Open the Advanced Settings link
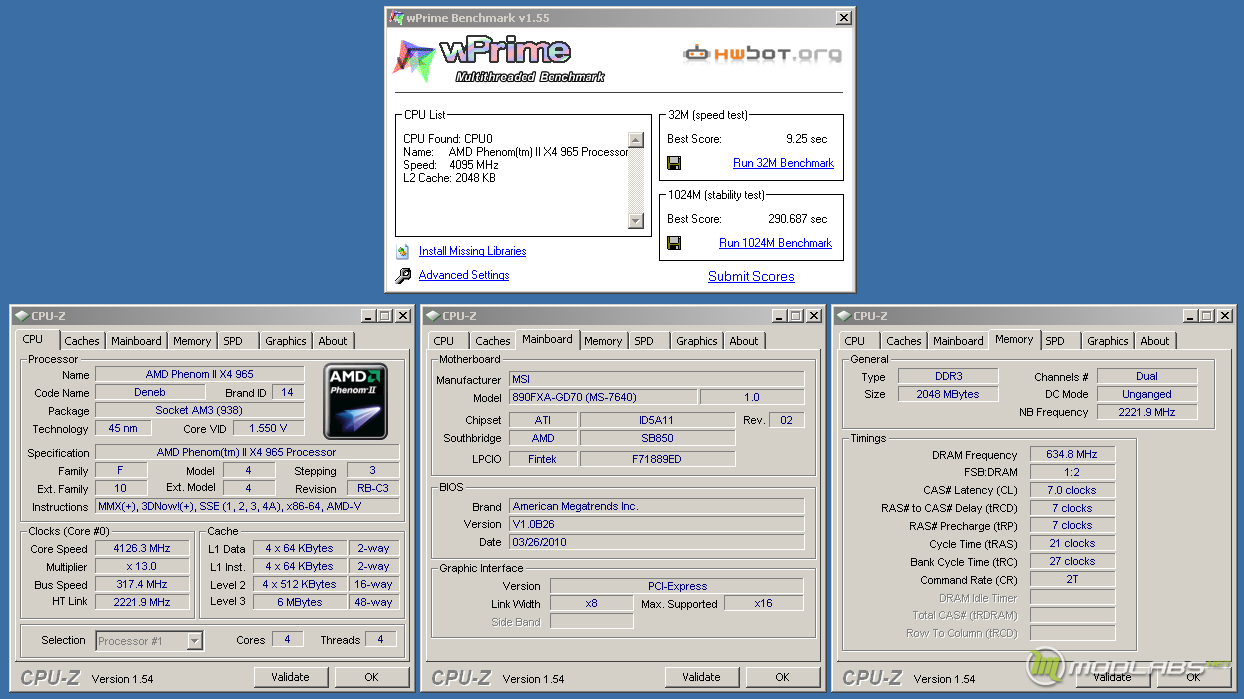This screenshot has width=1244, height=699. (464, 275)
